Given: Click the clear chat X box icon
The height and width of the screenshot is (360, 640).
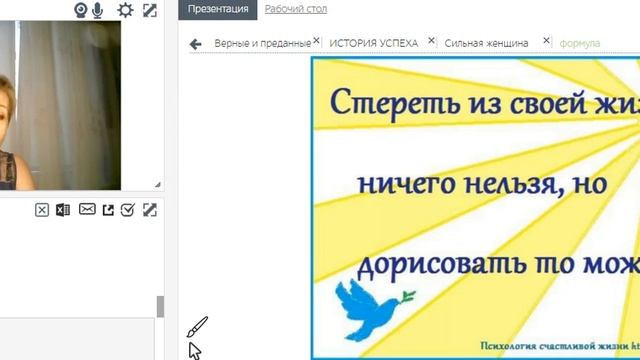Looking at the screenshot, I should 42,210.
